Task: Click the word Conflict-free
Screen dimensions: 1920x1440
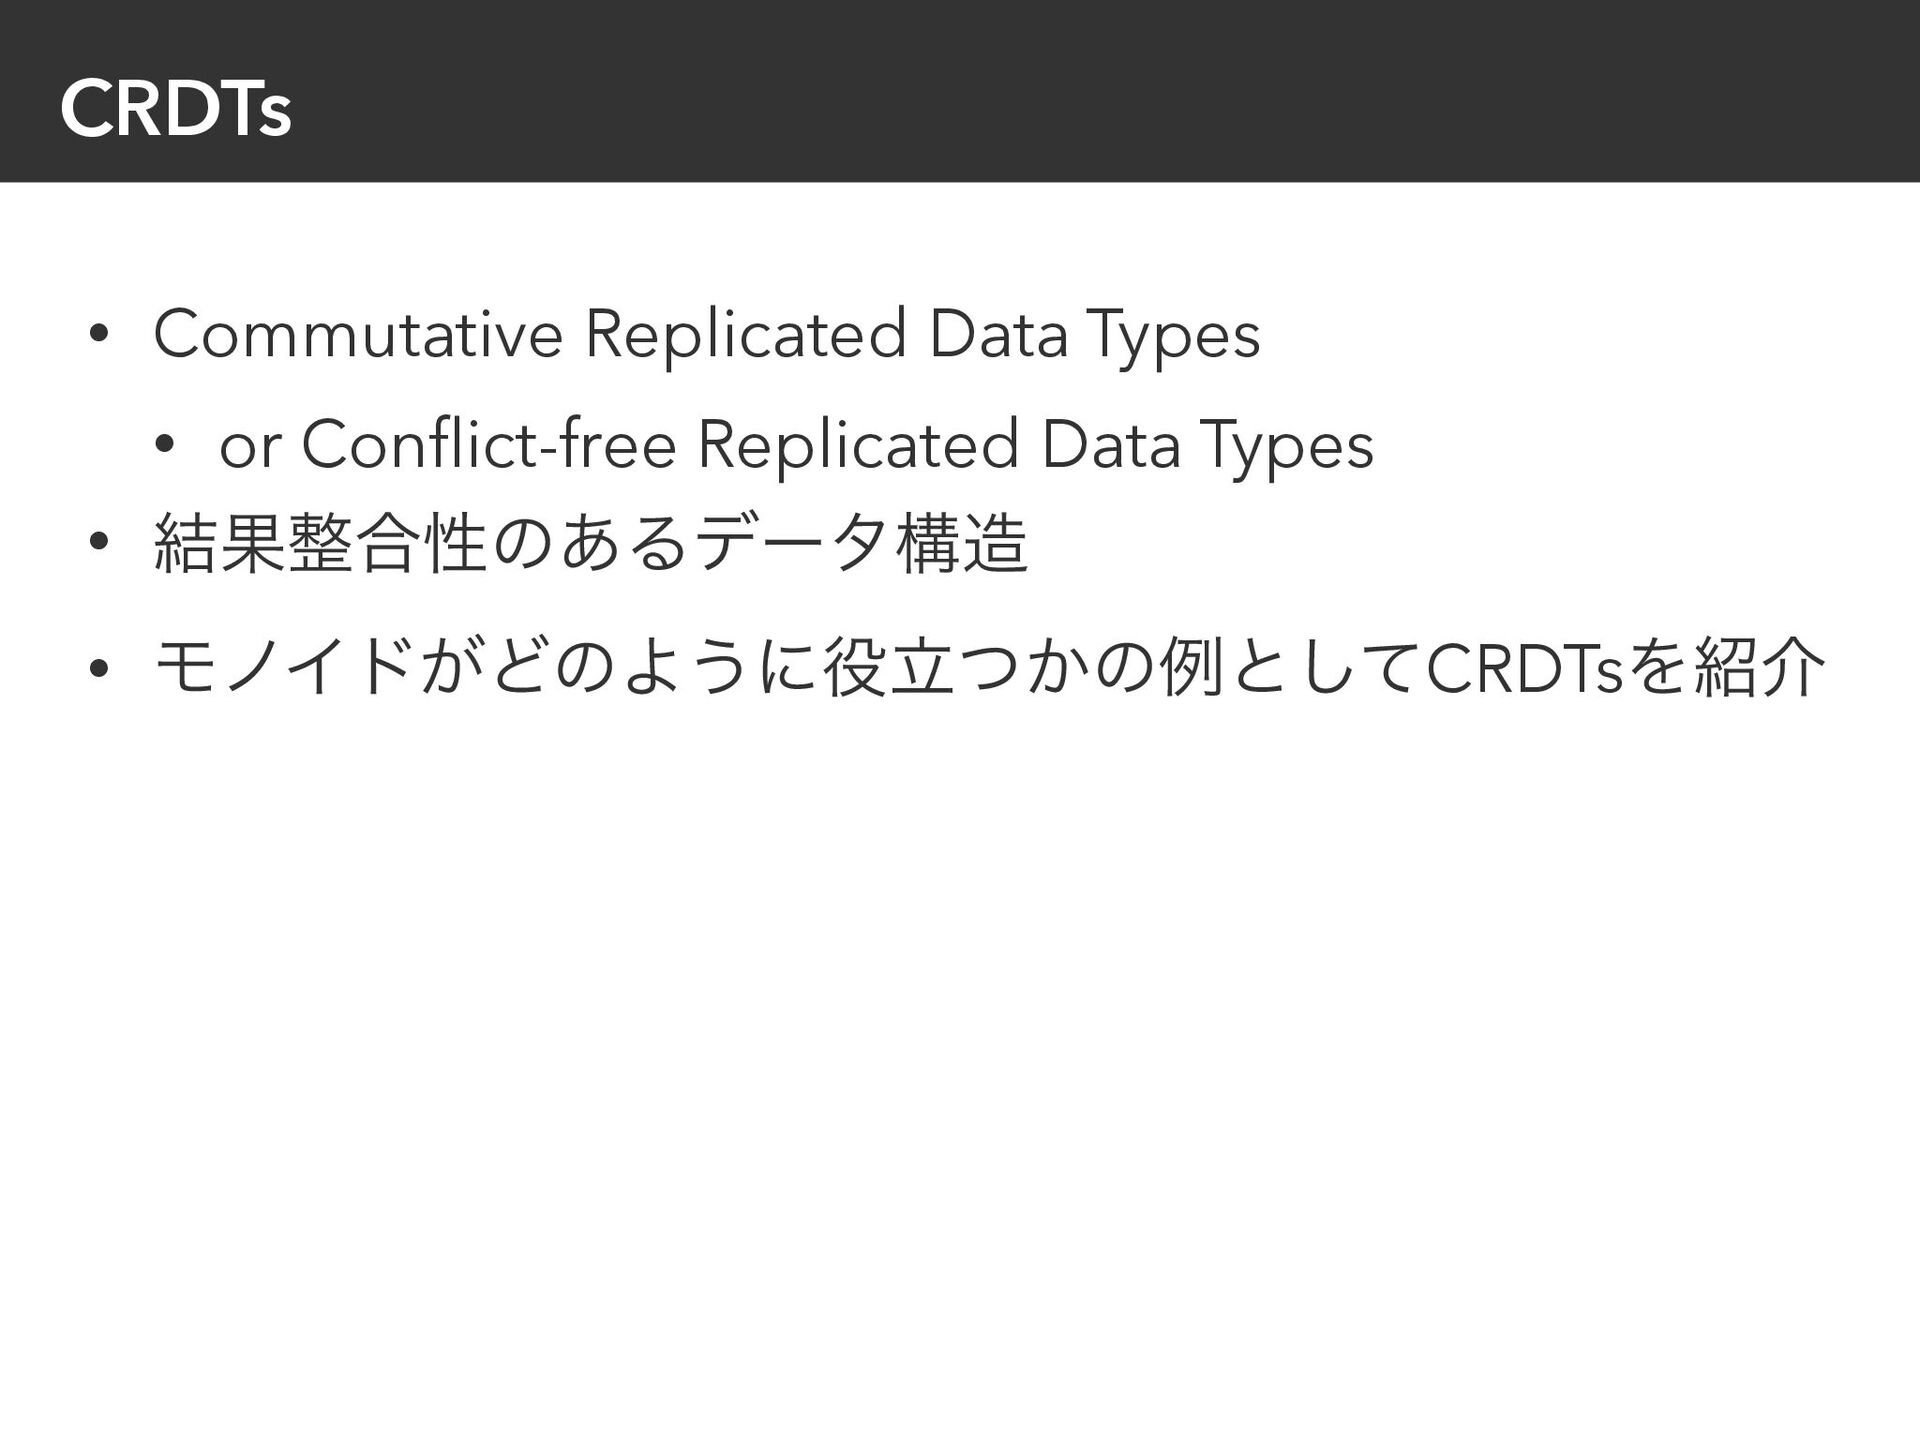Action: pos(489,444)
